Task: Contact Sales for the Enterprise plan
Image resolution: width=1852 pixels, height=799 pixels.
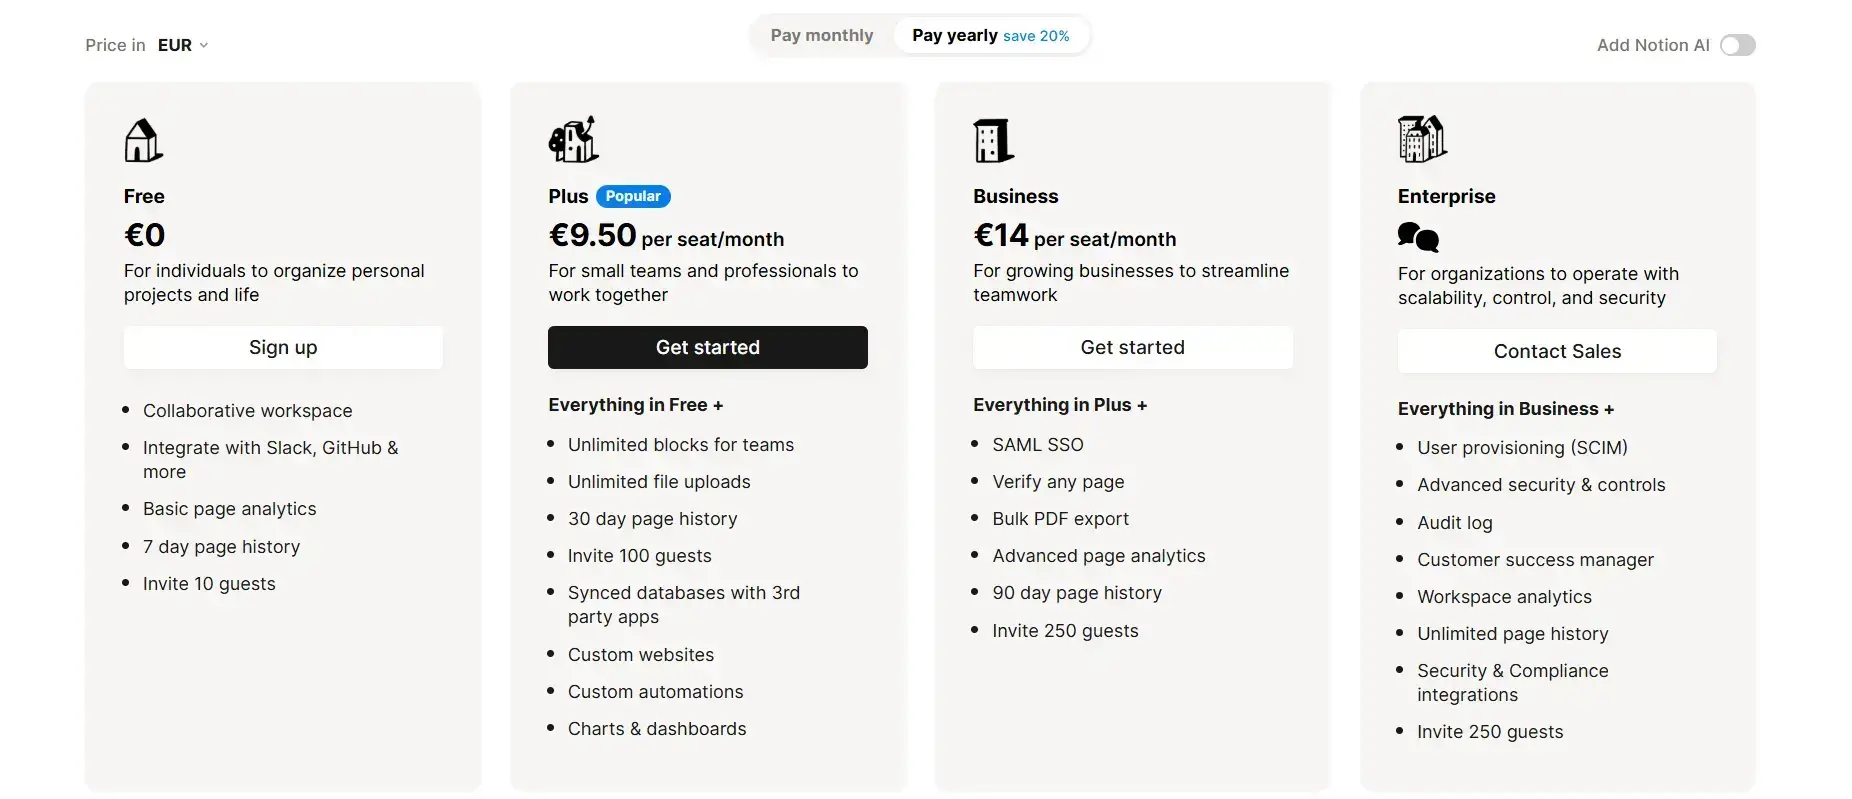Action: (x=1556, y=351)
